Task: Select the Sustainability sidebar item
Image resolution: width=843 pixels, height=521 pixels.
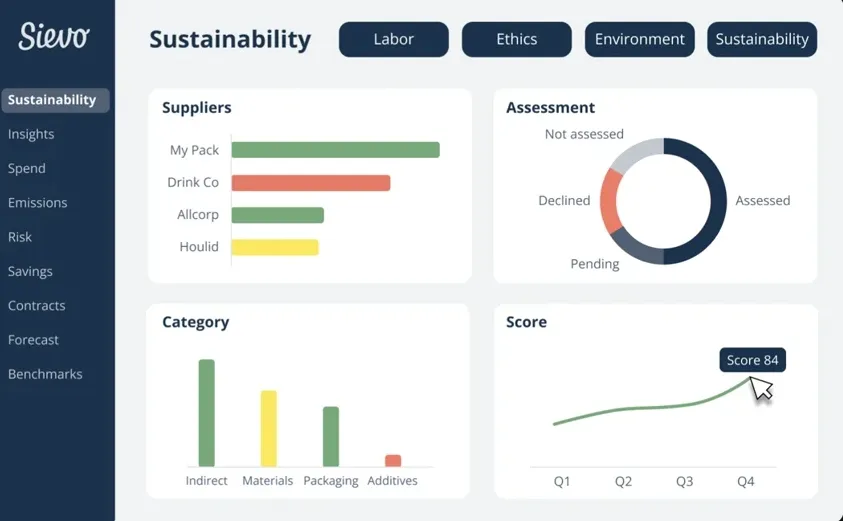Action: pos(53,100)
